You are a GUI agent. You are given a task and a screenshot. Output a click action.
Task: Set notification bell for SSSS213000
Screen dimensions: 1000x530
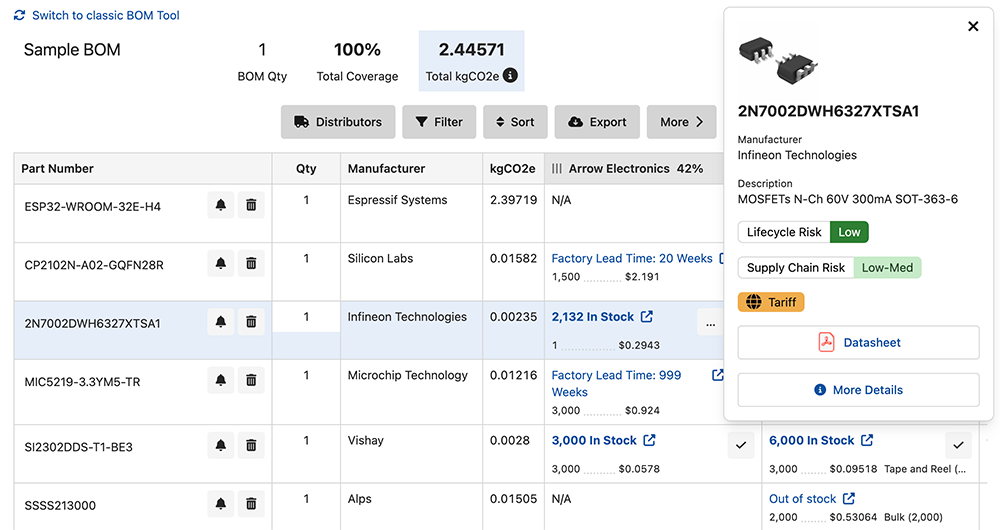pos(221,504)
